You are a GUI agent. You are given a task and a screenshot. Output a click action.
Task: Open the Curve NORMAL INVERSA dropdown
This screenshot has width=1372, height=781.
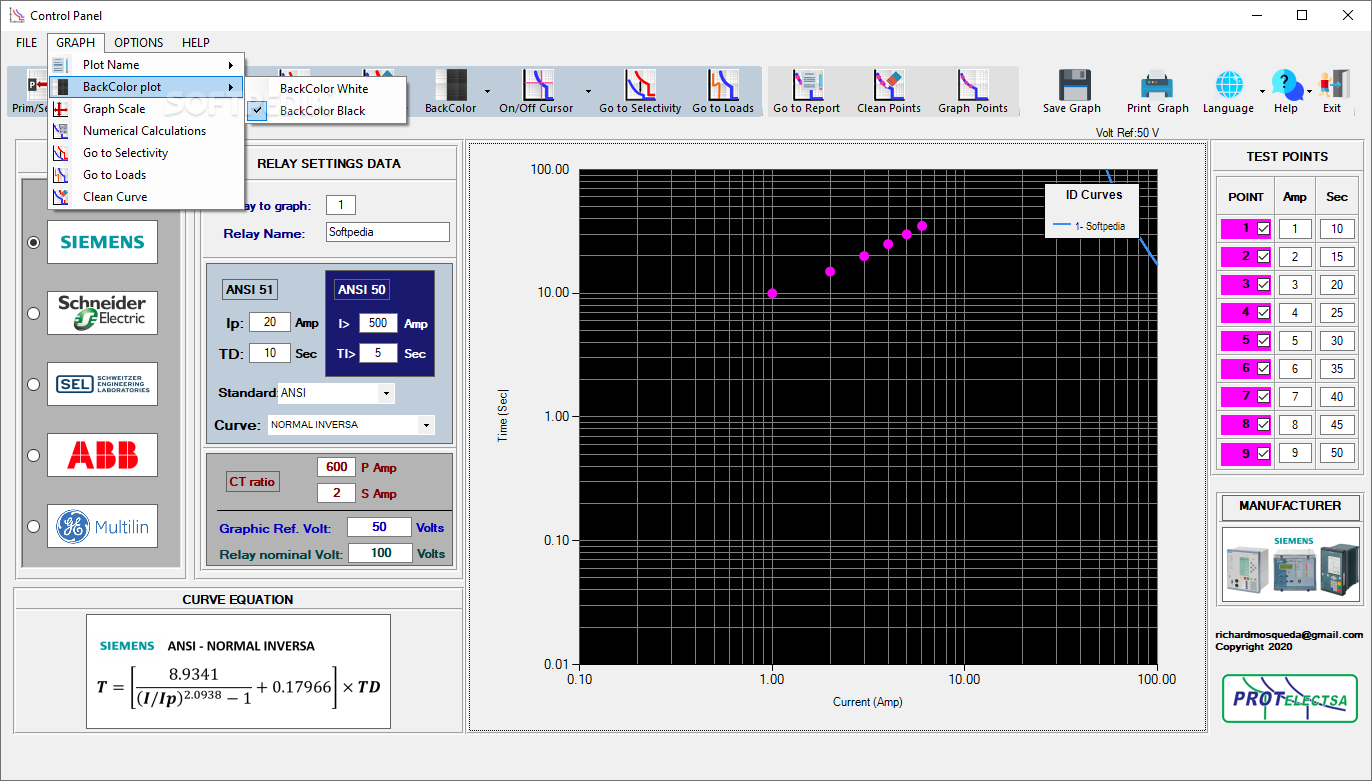(x=427, y=425)
